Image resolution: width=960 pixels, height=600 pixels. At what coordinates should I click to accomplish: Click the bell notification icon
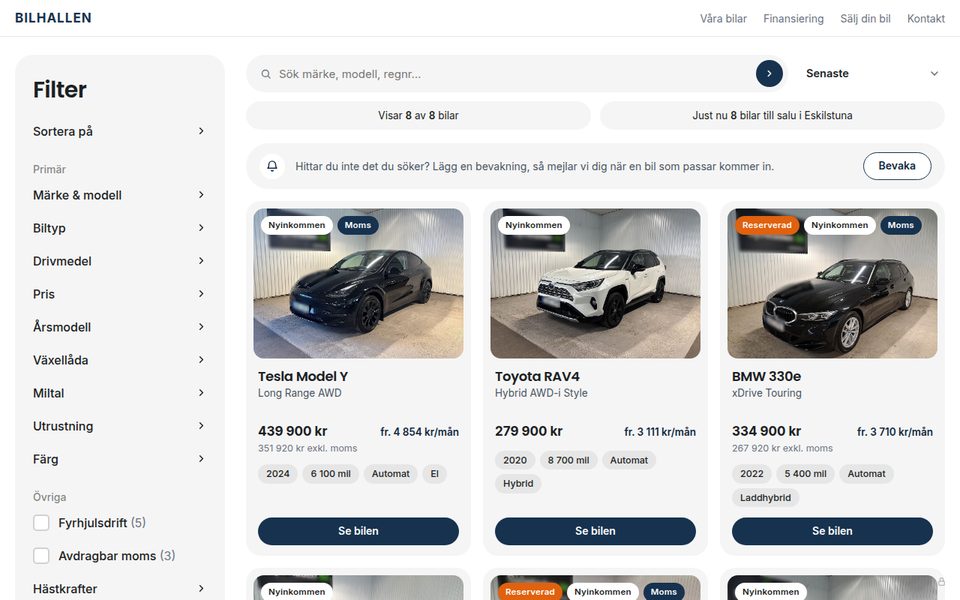coord(272,166)
